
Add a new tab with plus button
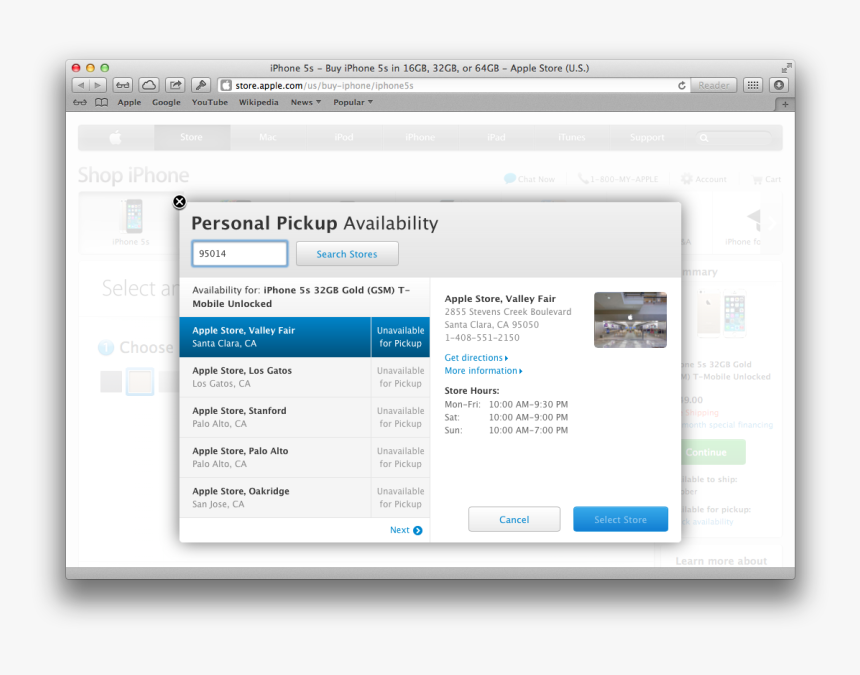pos(785,104)
